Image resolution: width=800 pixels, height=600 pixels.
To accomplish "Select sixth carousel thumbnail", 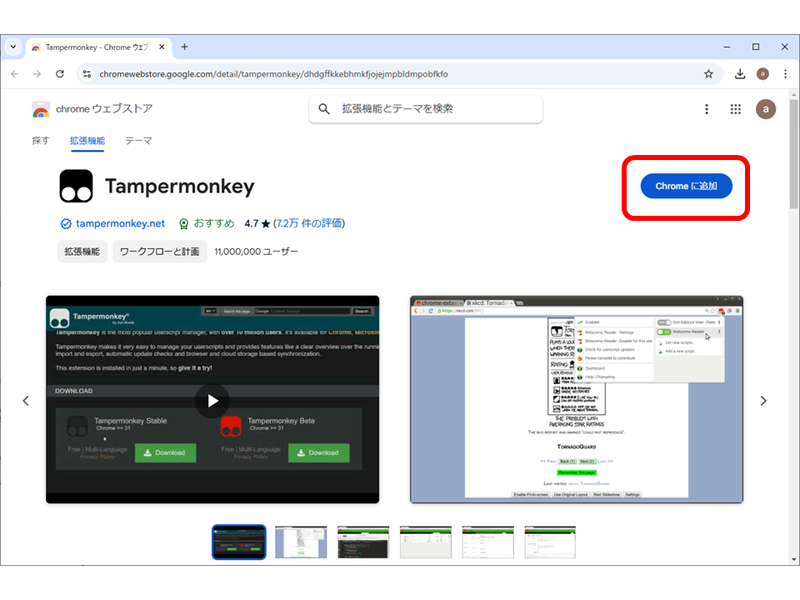I will (550, 542).
